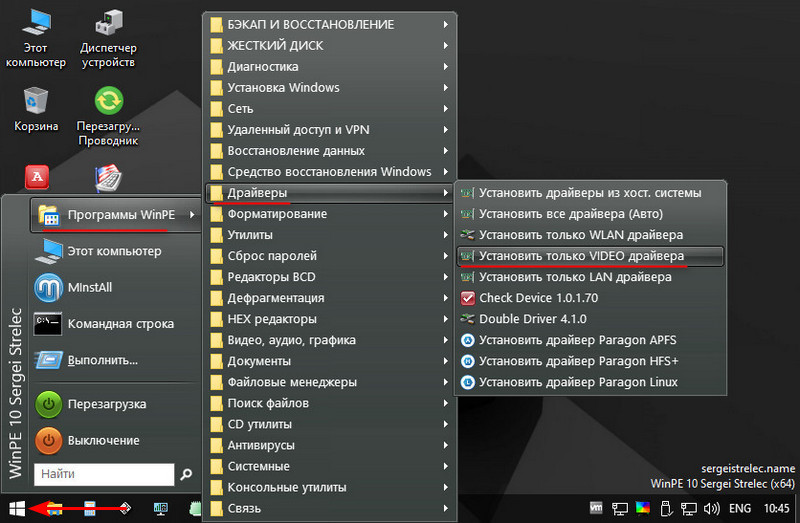Image resolution: width=800 pixels, height=523 pixels.
Task: Click the arrow next to Утилиты
Action: pyautogui.click(x=445, y=235)
